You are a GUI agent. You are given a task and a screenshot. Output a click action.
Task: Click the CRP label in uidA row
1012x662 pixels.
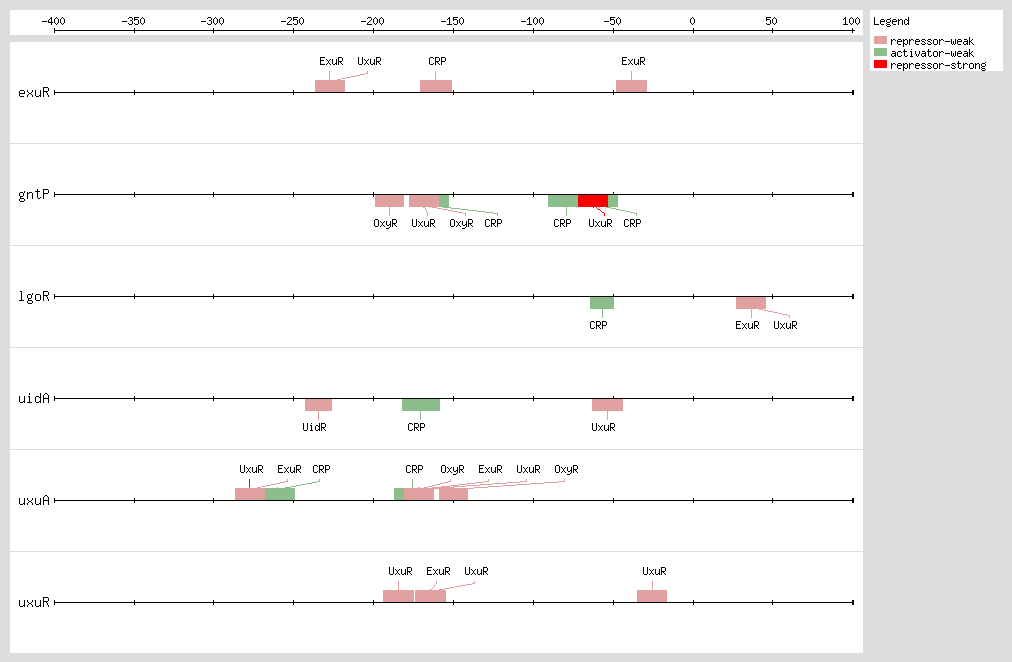[416, 427]
